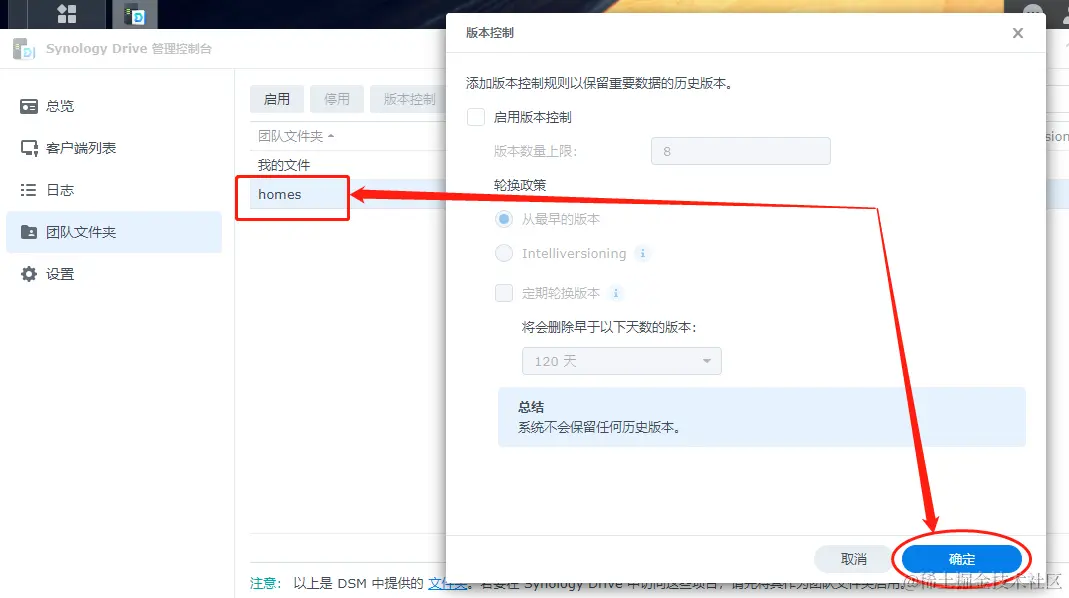This screenshot has height=598, width=1069.
Task: Click the 版本控制 toolbar button
Action: point(408,99)
